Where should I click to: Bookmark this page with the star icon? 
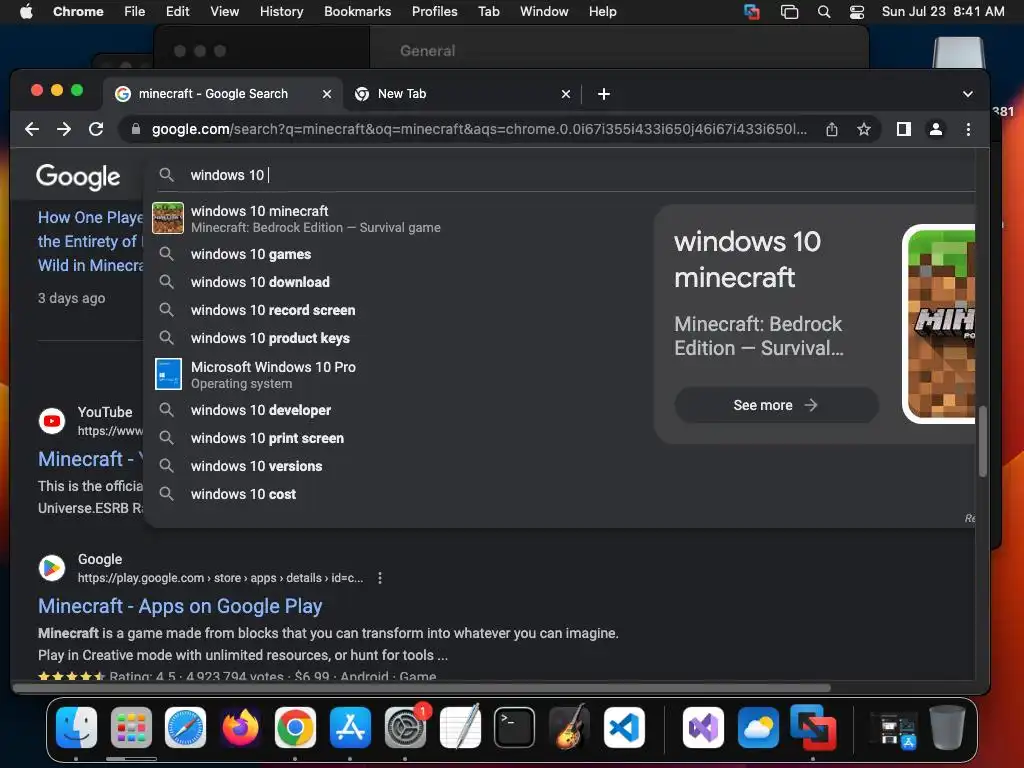click(863, 129)
